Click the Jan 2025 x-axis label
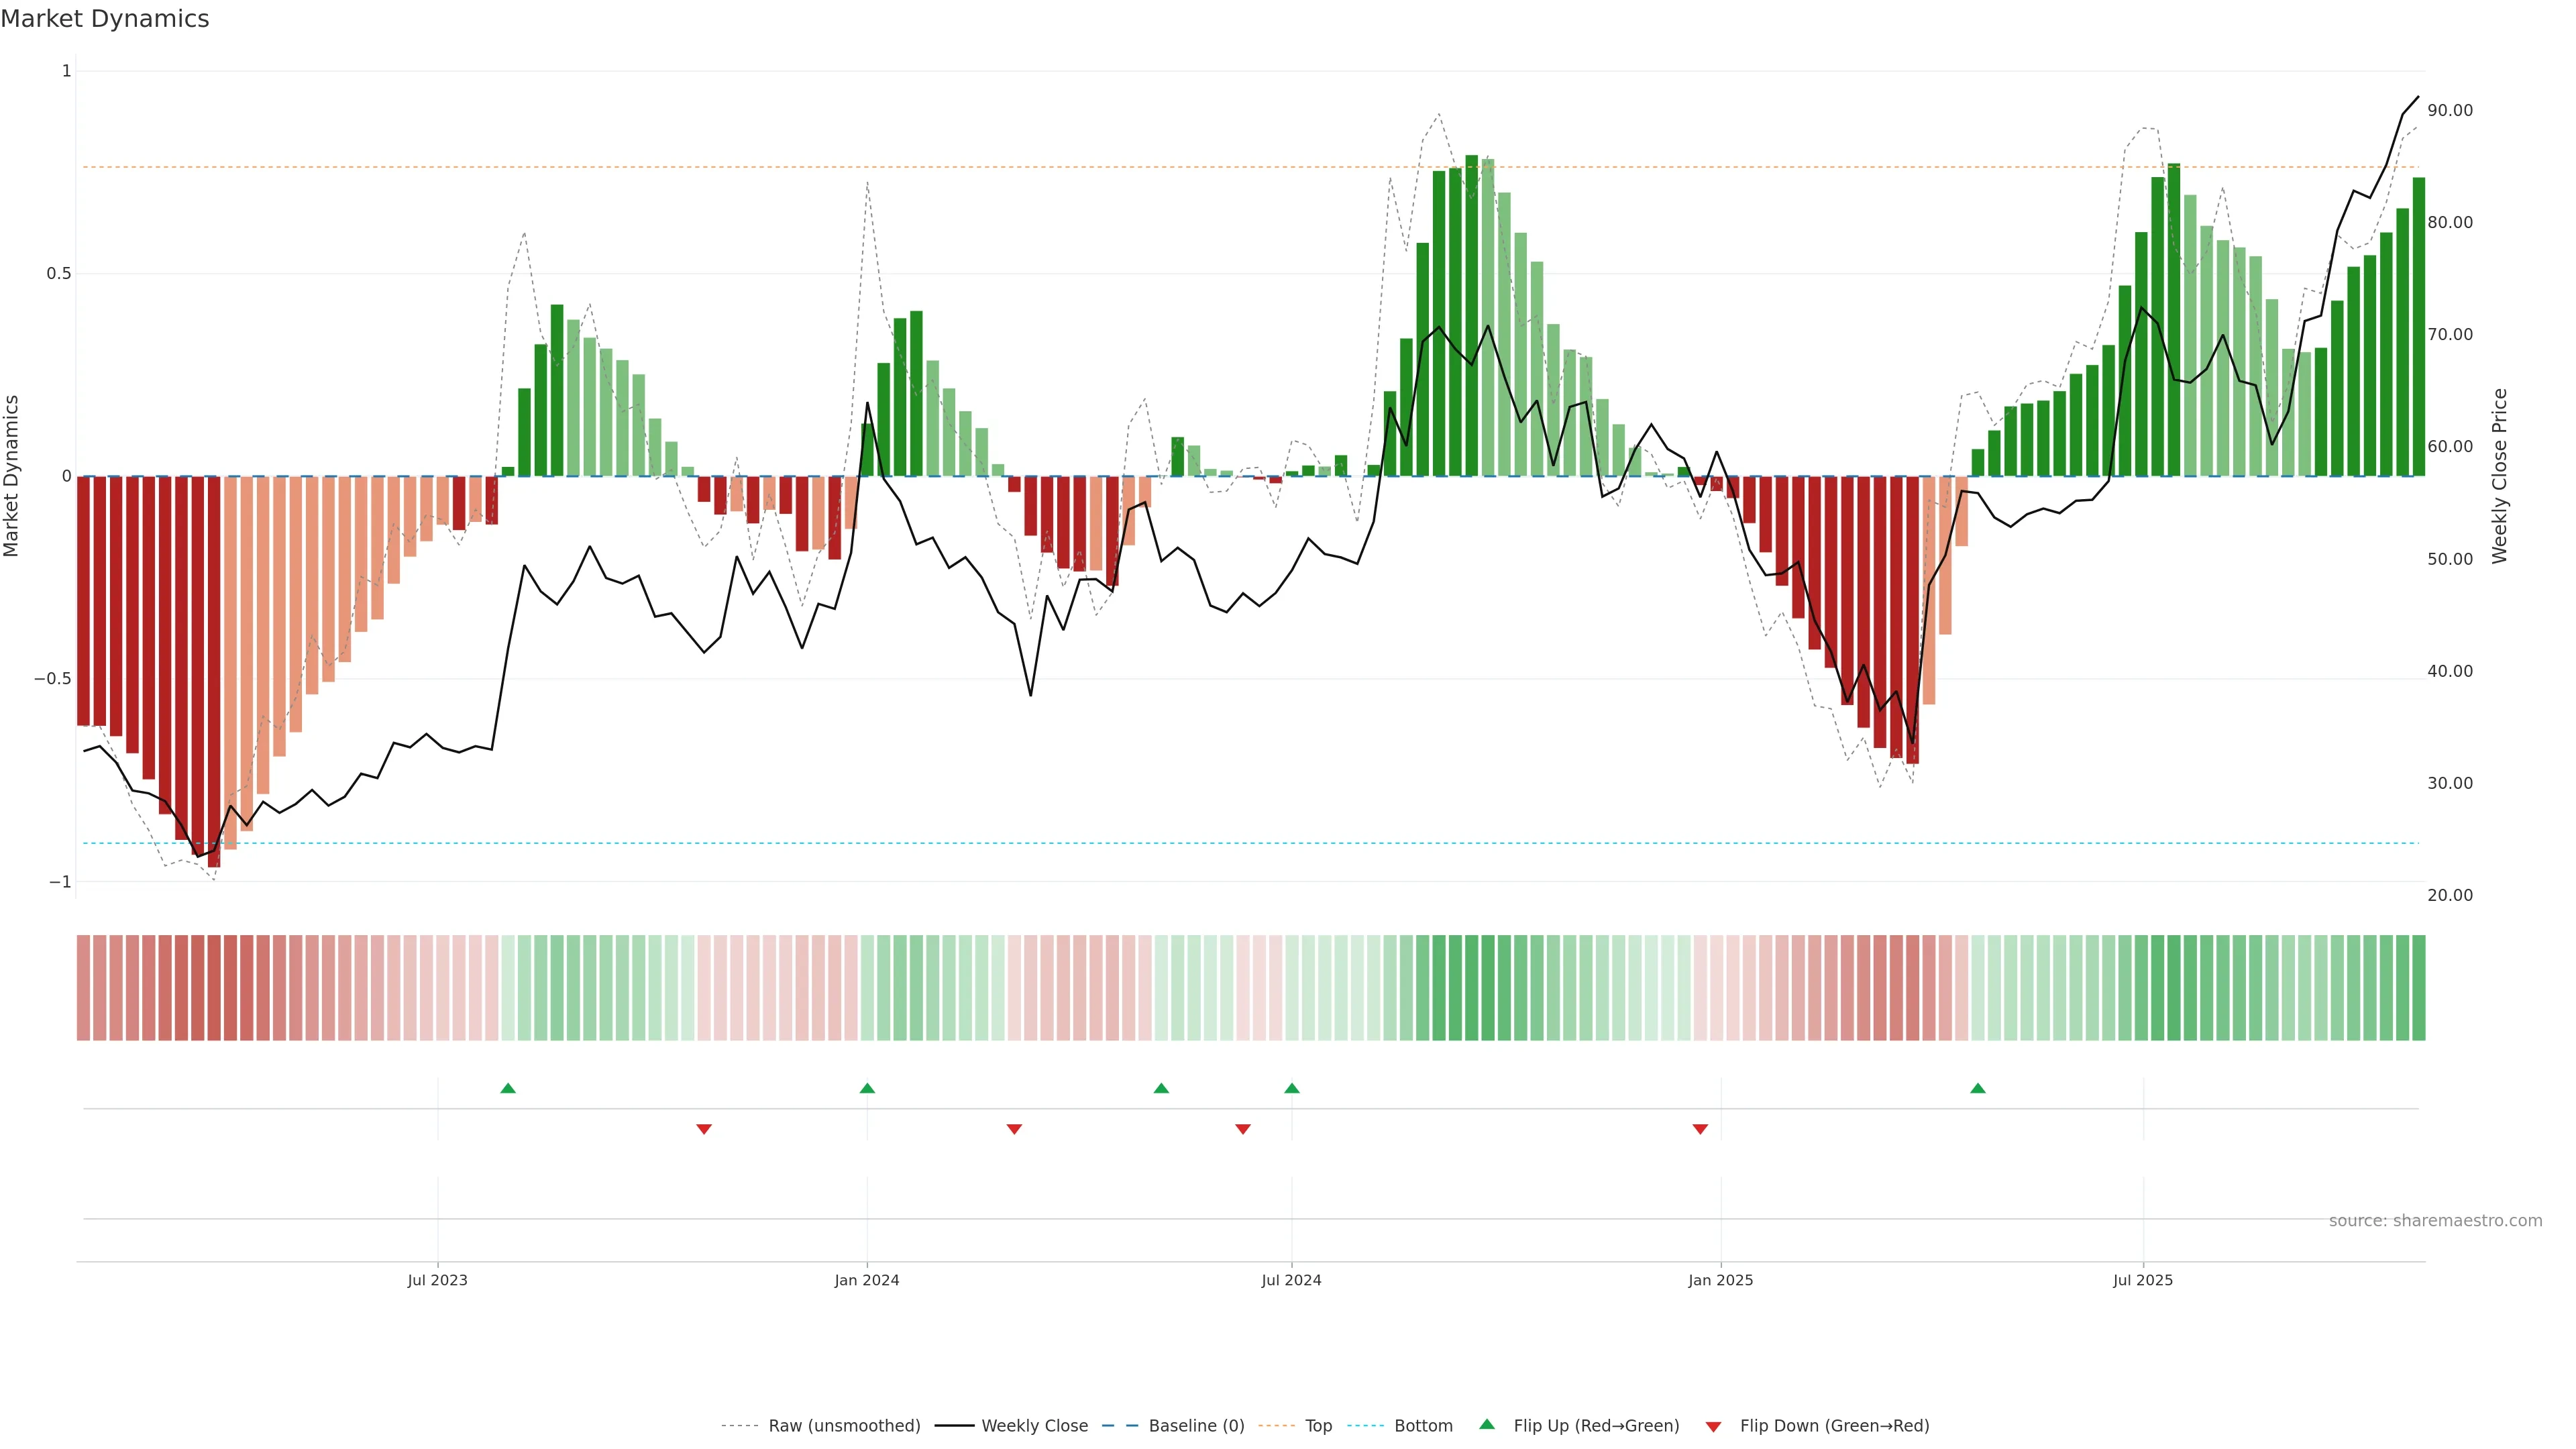This screenshot has width=2576, height=1449. 1720,1280
